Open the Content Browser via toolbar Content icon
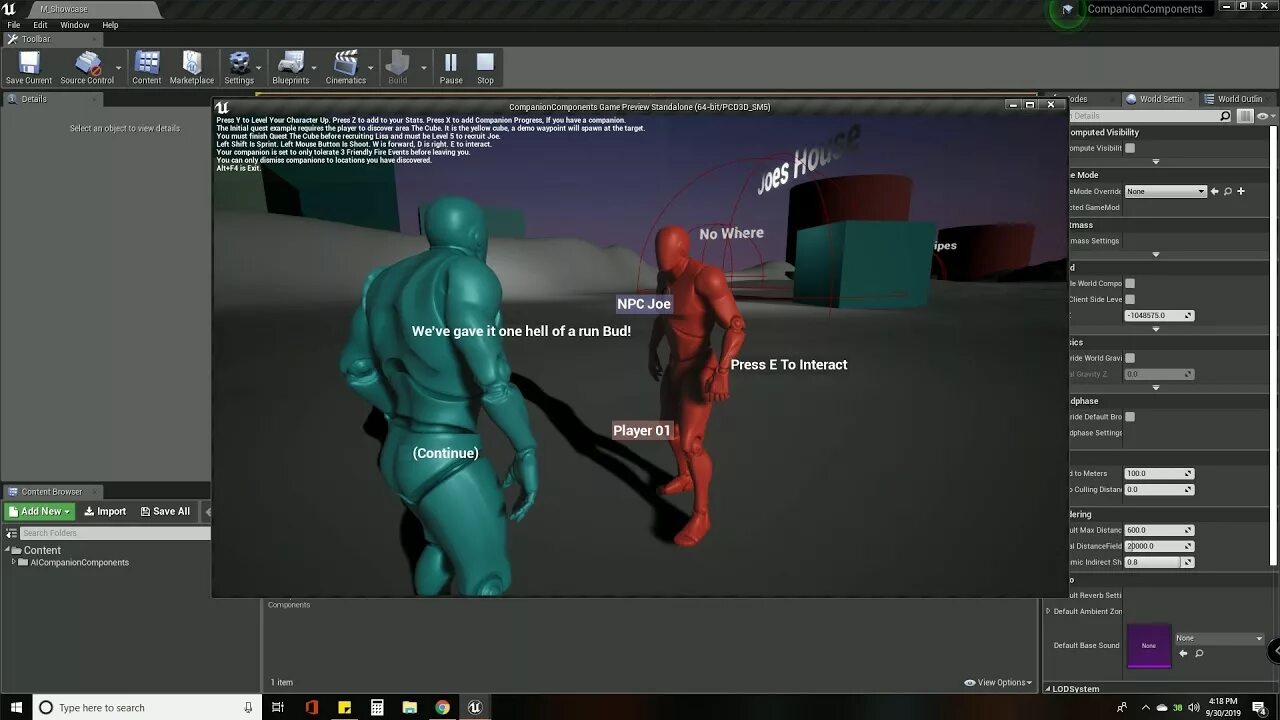Screen dimensions: 1280x720 (146, 64)
